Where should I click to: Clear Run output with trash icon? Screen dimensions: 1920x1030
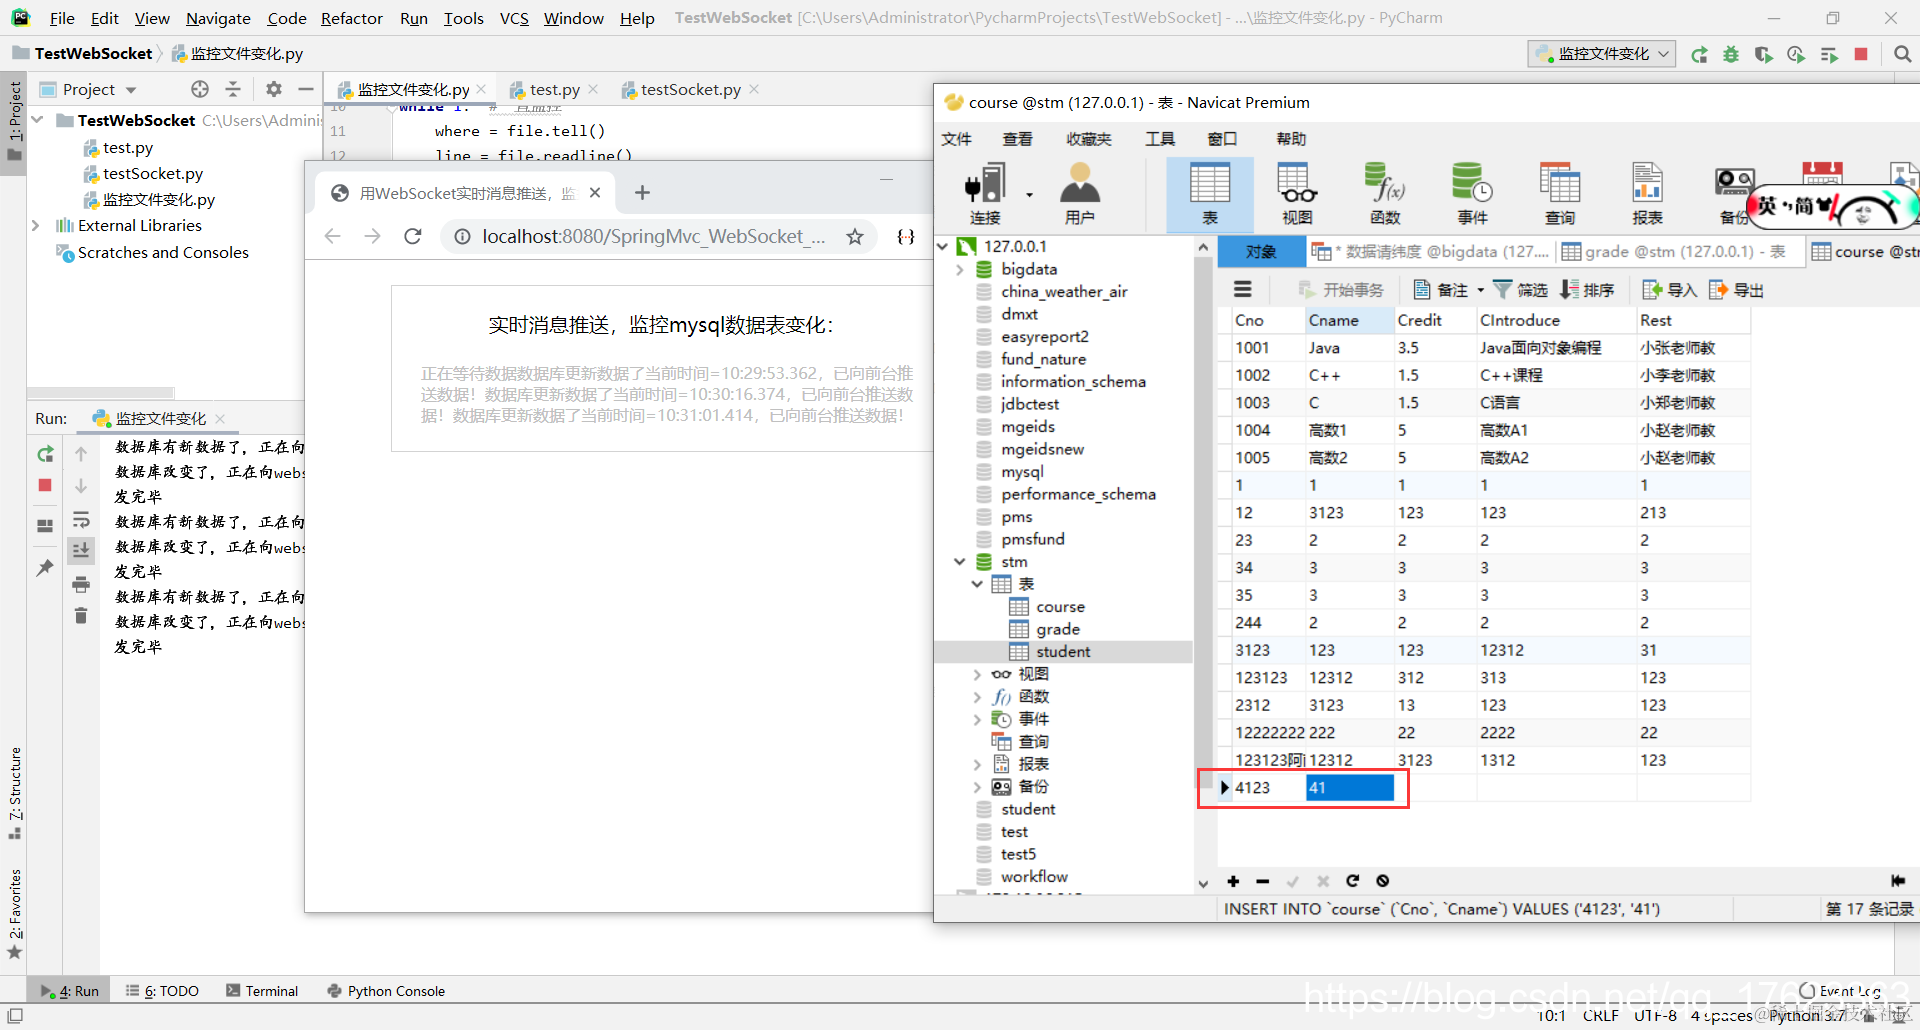pyautogui.click(x=81, y=615)
